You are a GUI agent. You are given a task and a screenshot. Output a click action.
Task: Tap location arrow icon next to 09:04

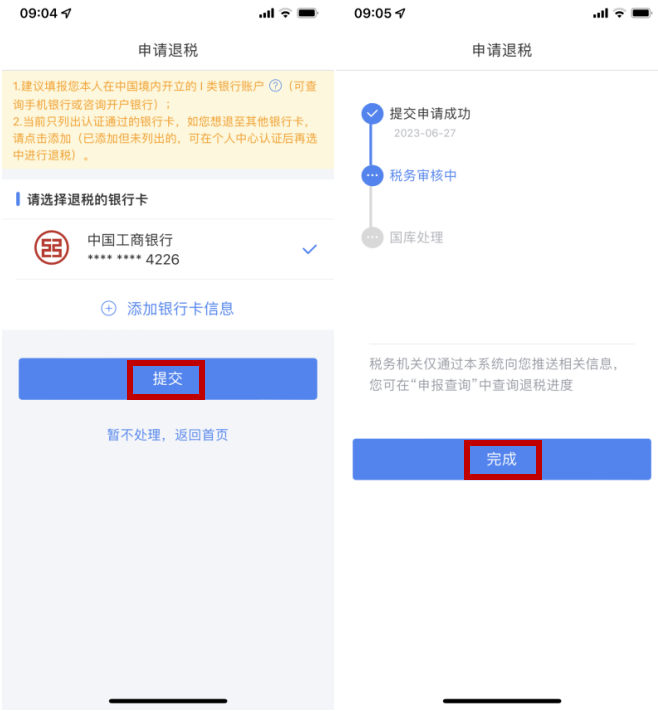[x=67, y=14]
